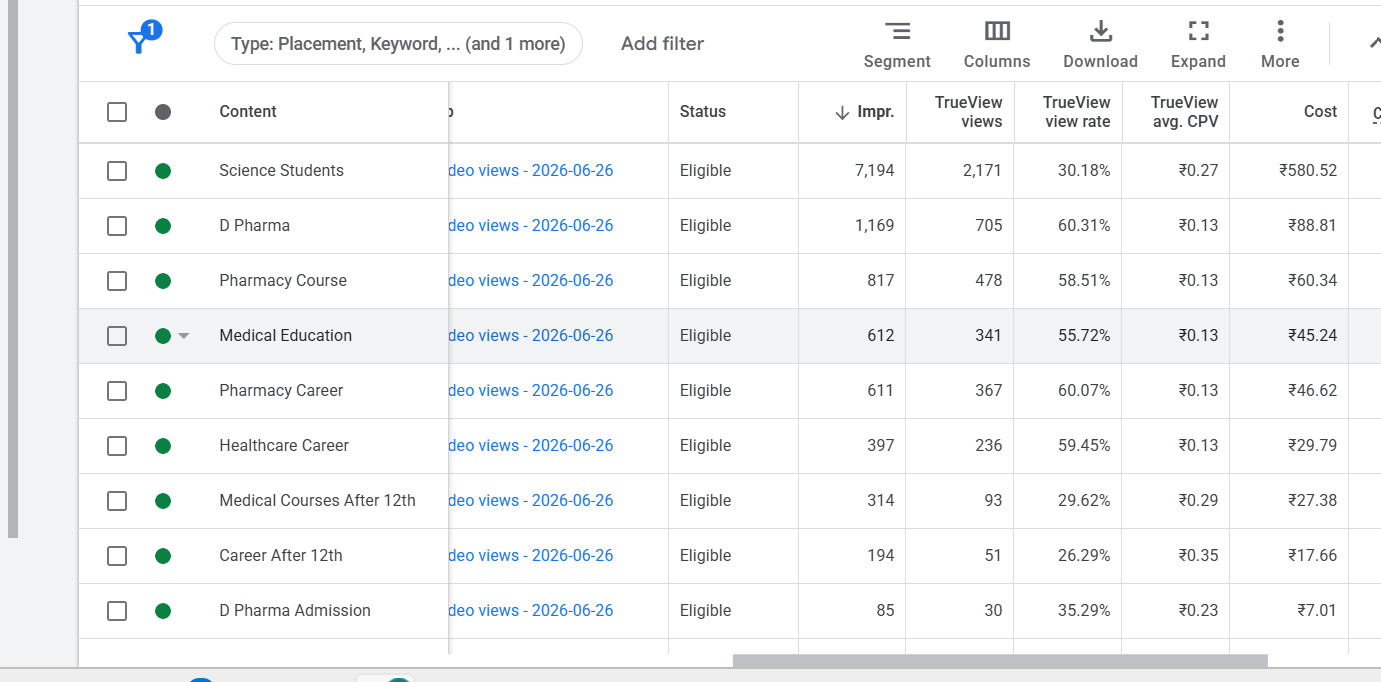
Task: Sort by the TrueView views header
Action: (x=968, y=112)
